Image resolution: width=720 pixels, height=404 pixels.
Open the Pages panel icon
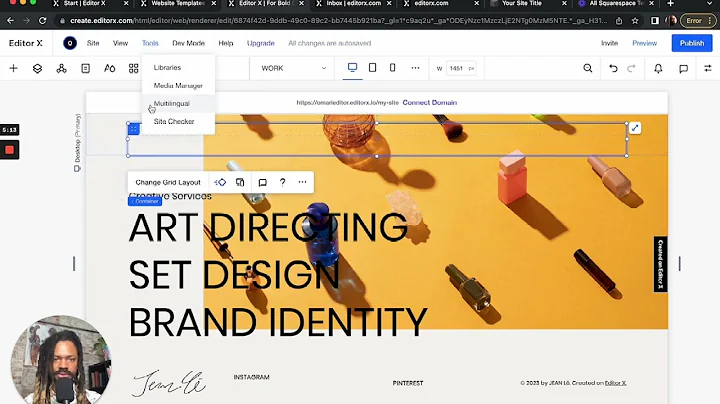(x=85, y=68)
